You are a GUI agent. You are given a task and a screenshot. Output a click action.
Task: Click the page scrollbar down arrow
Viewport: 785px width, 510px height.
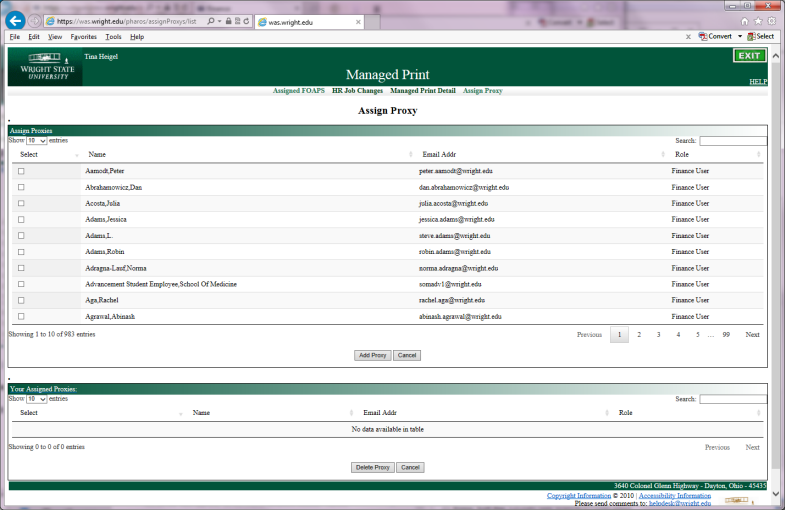tap(775, 494)
